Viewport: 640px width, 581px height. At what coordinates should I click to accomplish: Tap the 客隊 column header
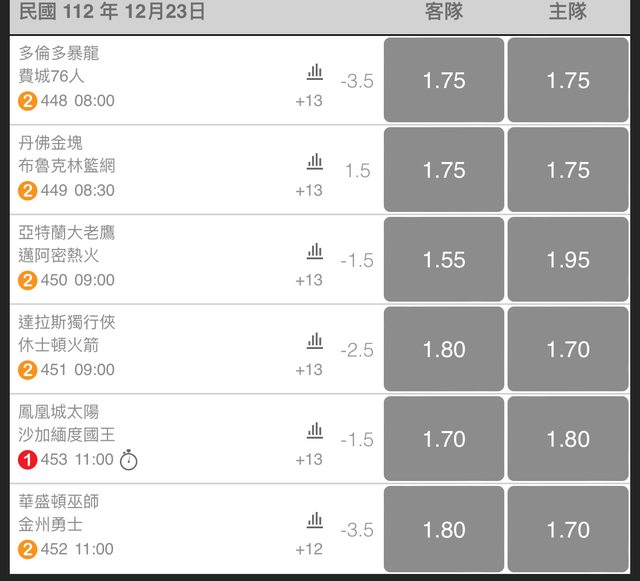click(444, 12)
